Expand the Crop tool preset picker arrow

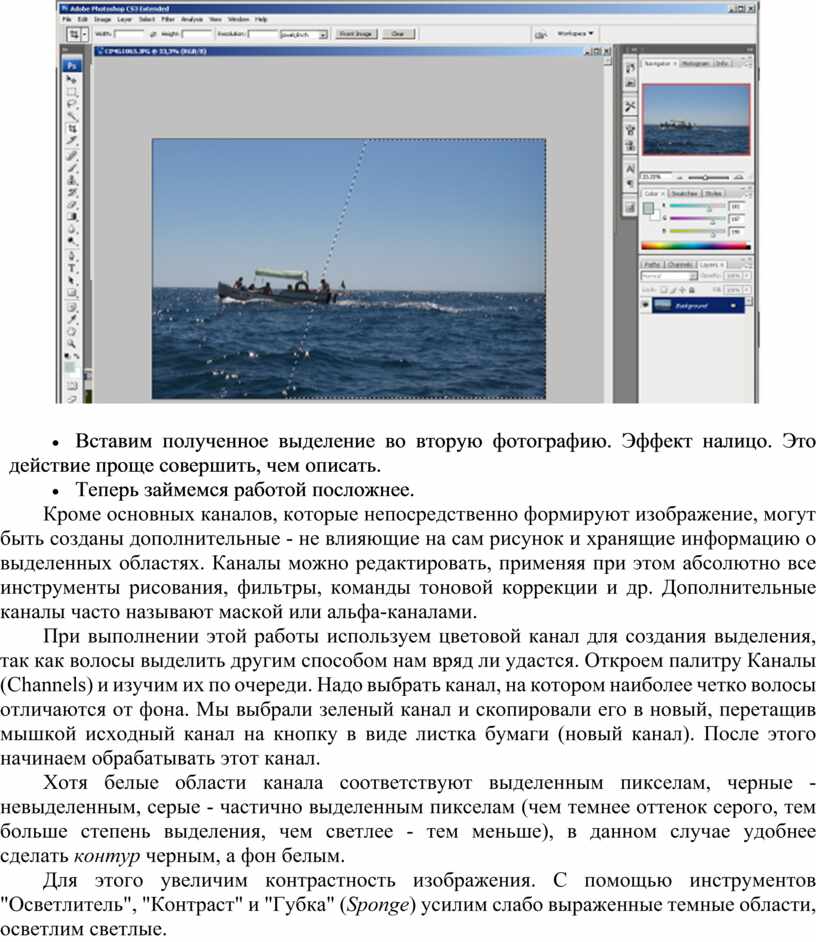tap(84, 34)
